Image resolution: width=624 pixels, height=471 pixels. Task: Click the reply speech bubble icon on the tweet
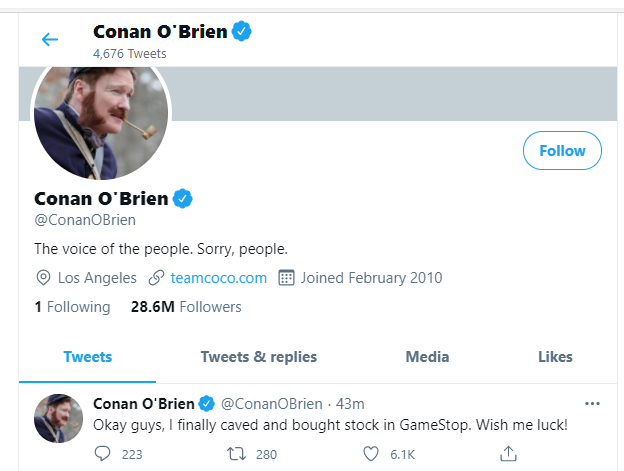102,453
